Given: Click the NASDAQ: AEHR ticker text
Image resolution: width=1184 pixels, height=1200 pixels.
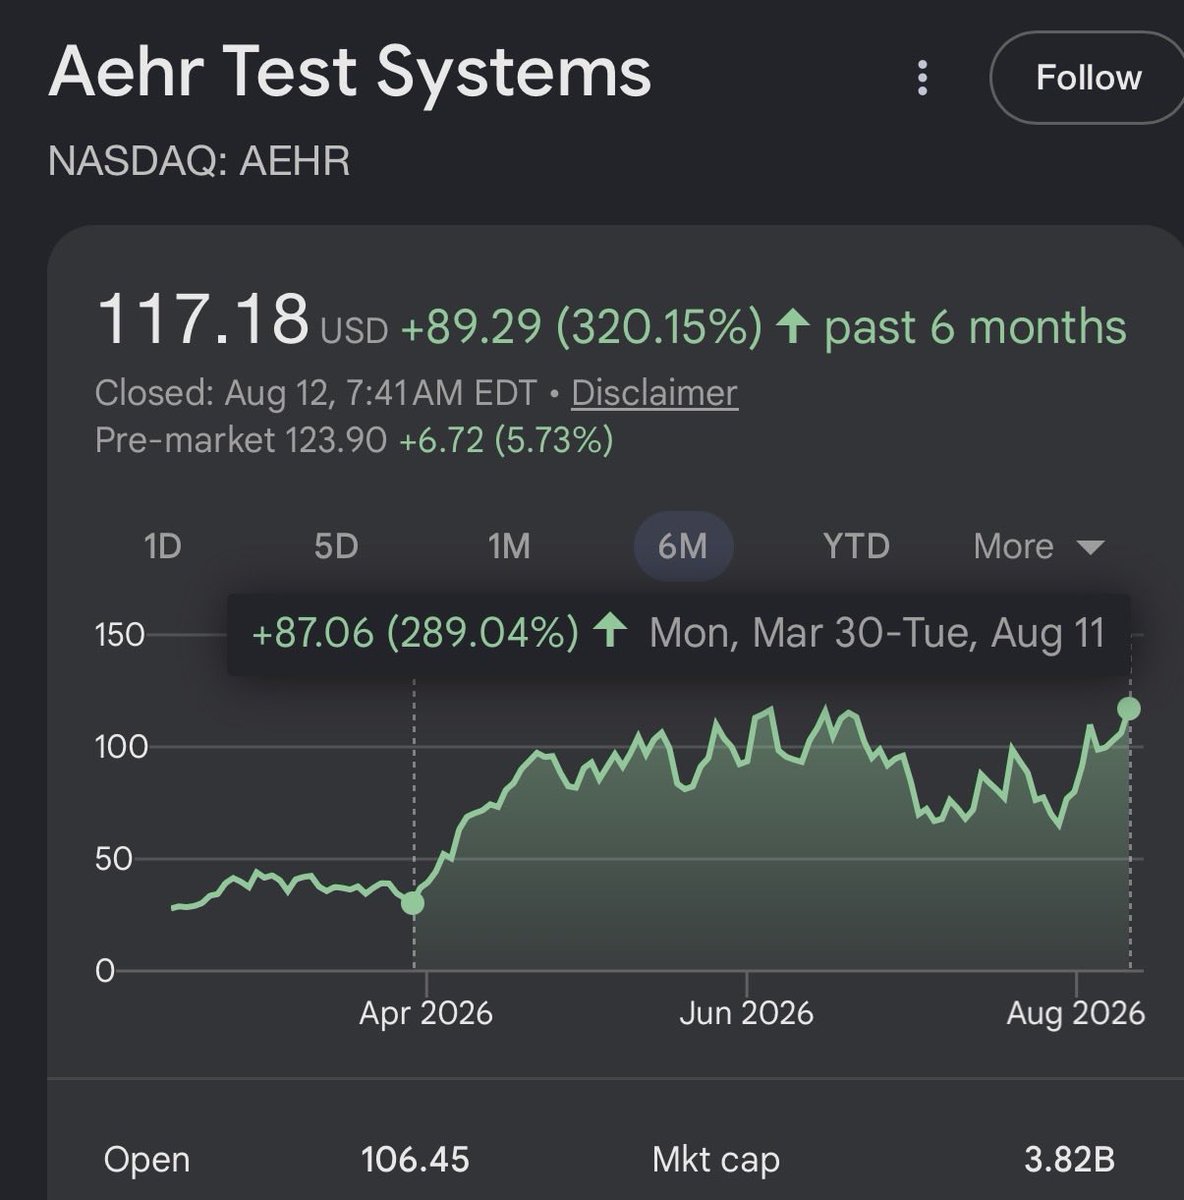Looking at the screenshot, I should click(199, 161).
